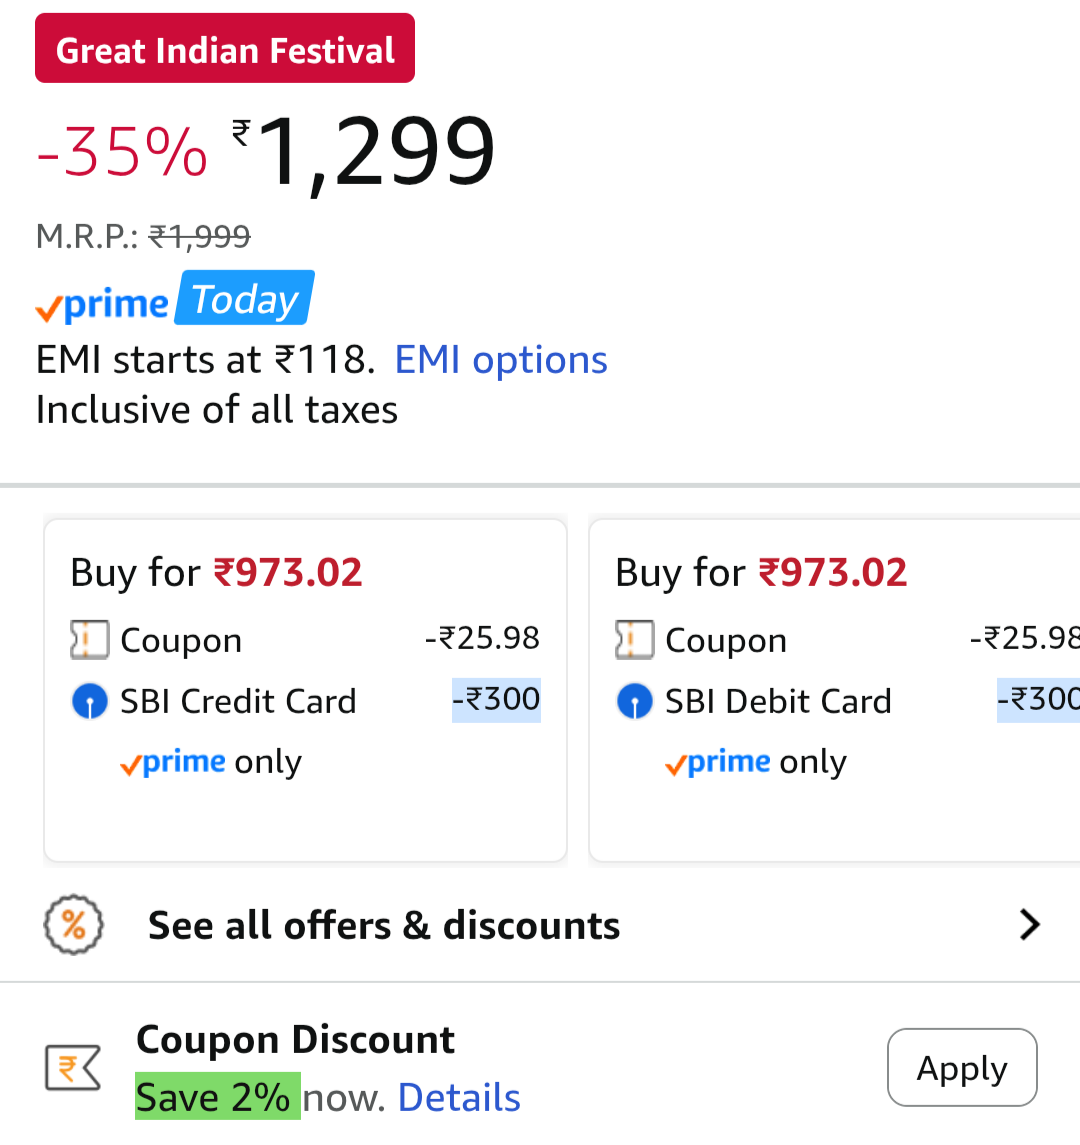Click the rupee coupon discount icon
Viewport: 1080px width, 1145px height.
(x=73, y=1068)
